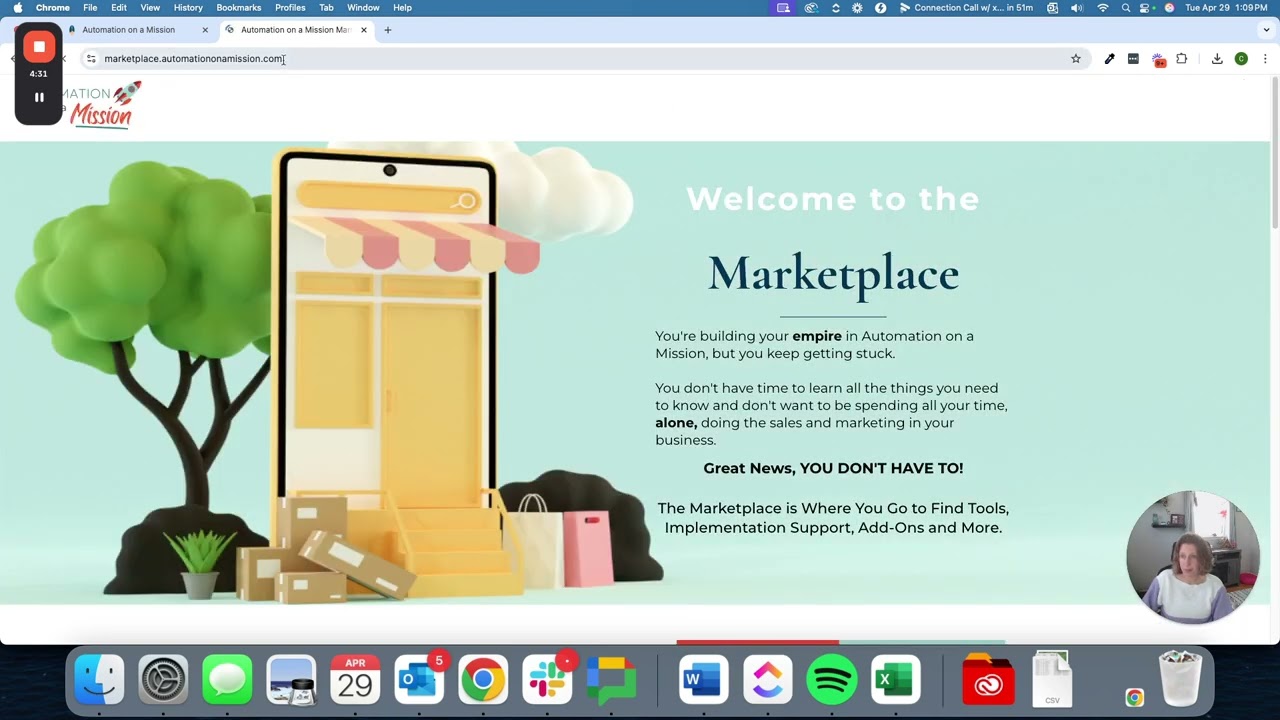Open the Chrome app menu
This screenshot has width=1280, height=720.
(x=53, y=8)
